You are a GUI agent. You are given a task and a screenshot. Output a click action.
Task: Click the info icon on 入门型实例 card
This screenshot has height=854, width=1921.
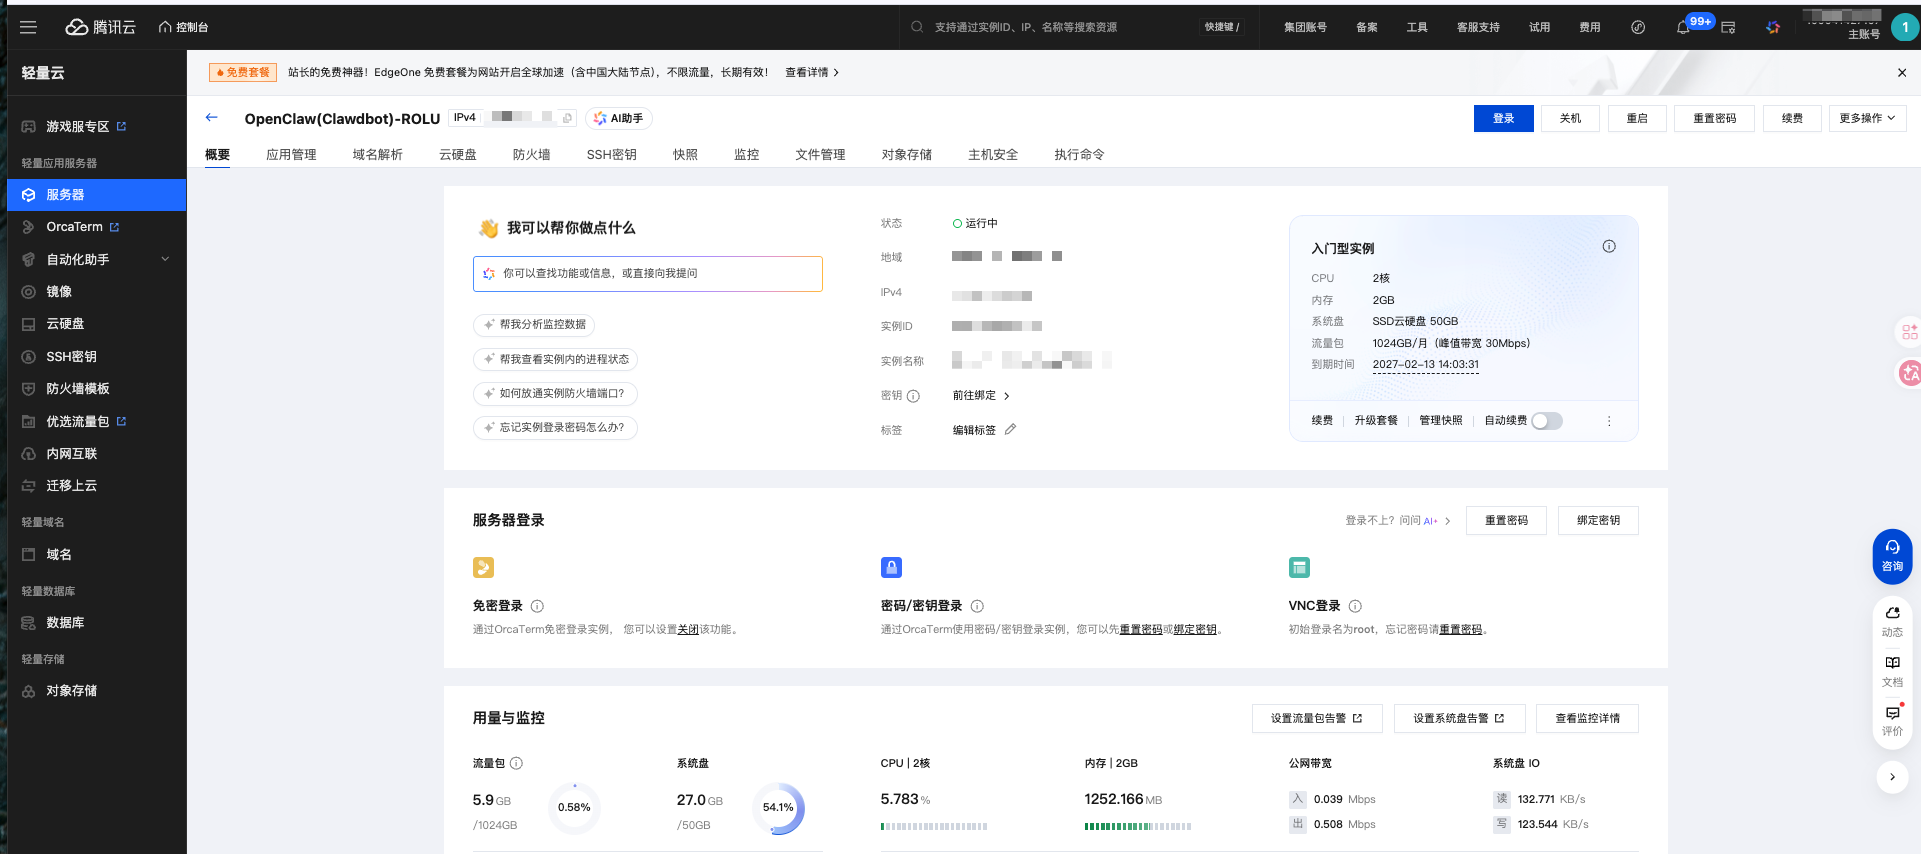[1609, 246]
